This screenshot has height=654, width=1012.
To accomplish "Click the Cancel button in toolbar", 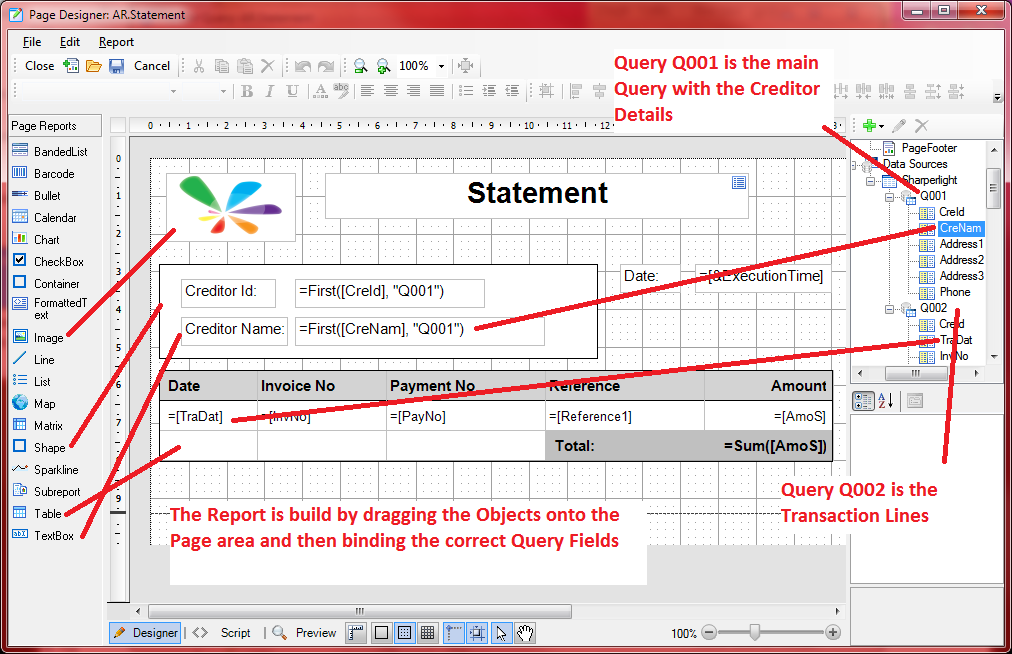I will click(152, 66).
